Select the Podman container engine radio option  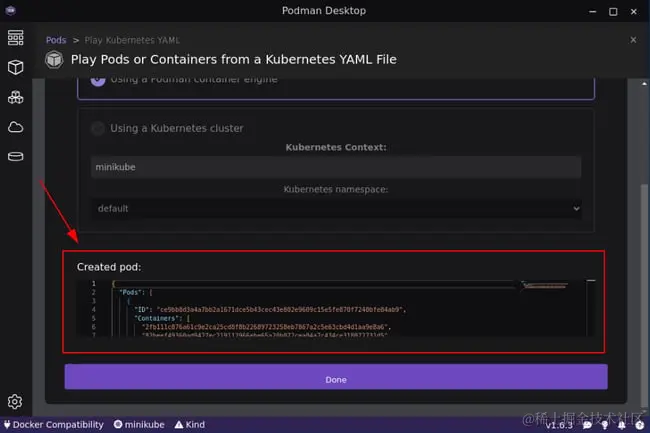pos(98,80)
